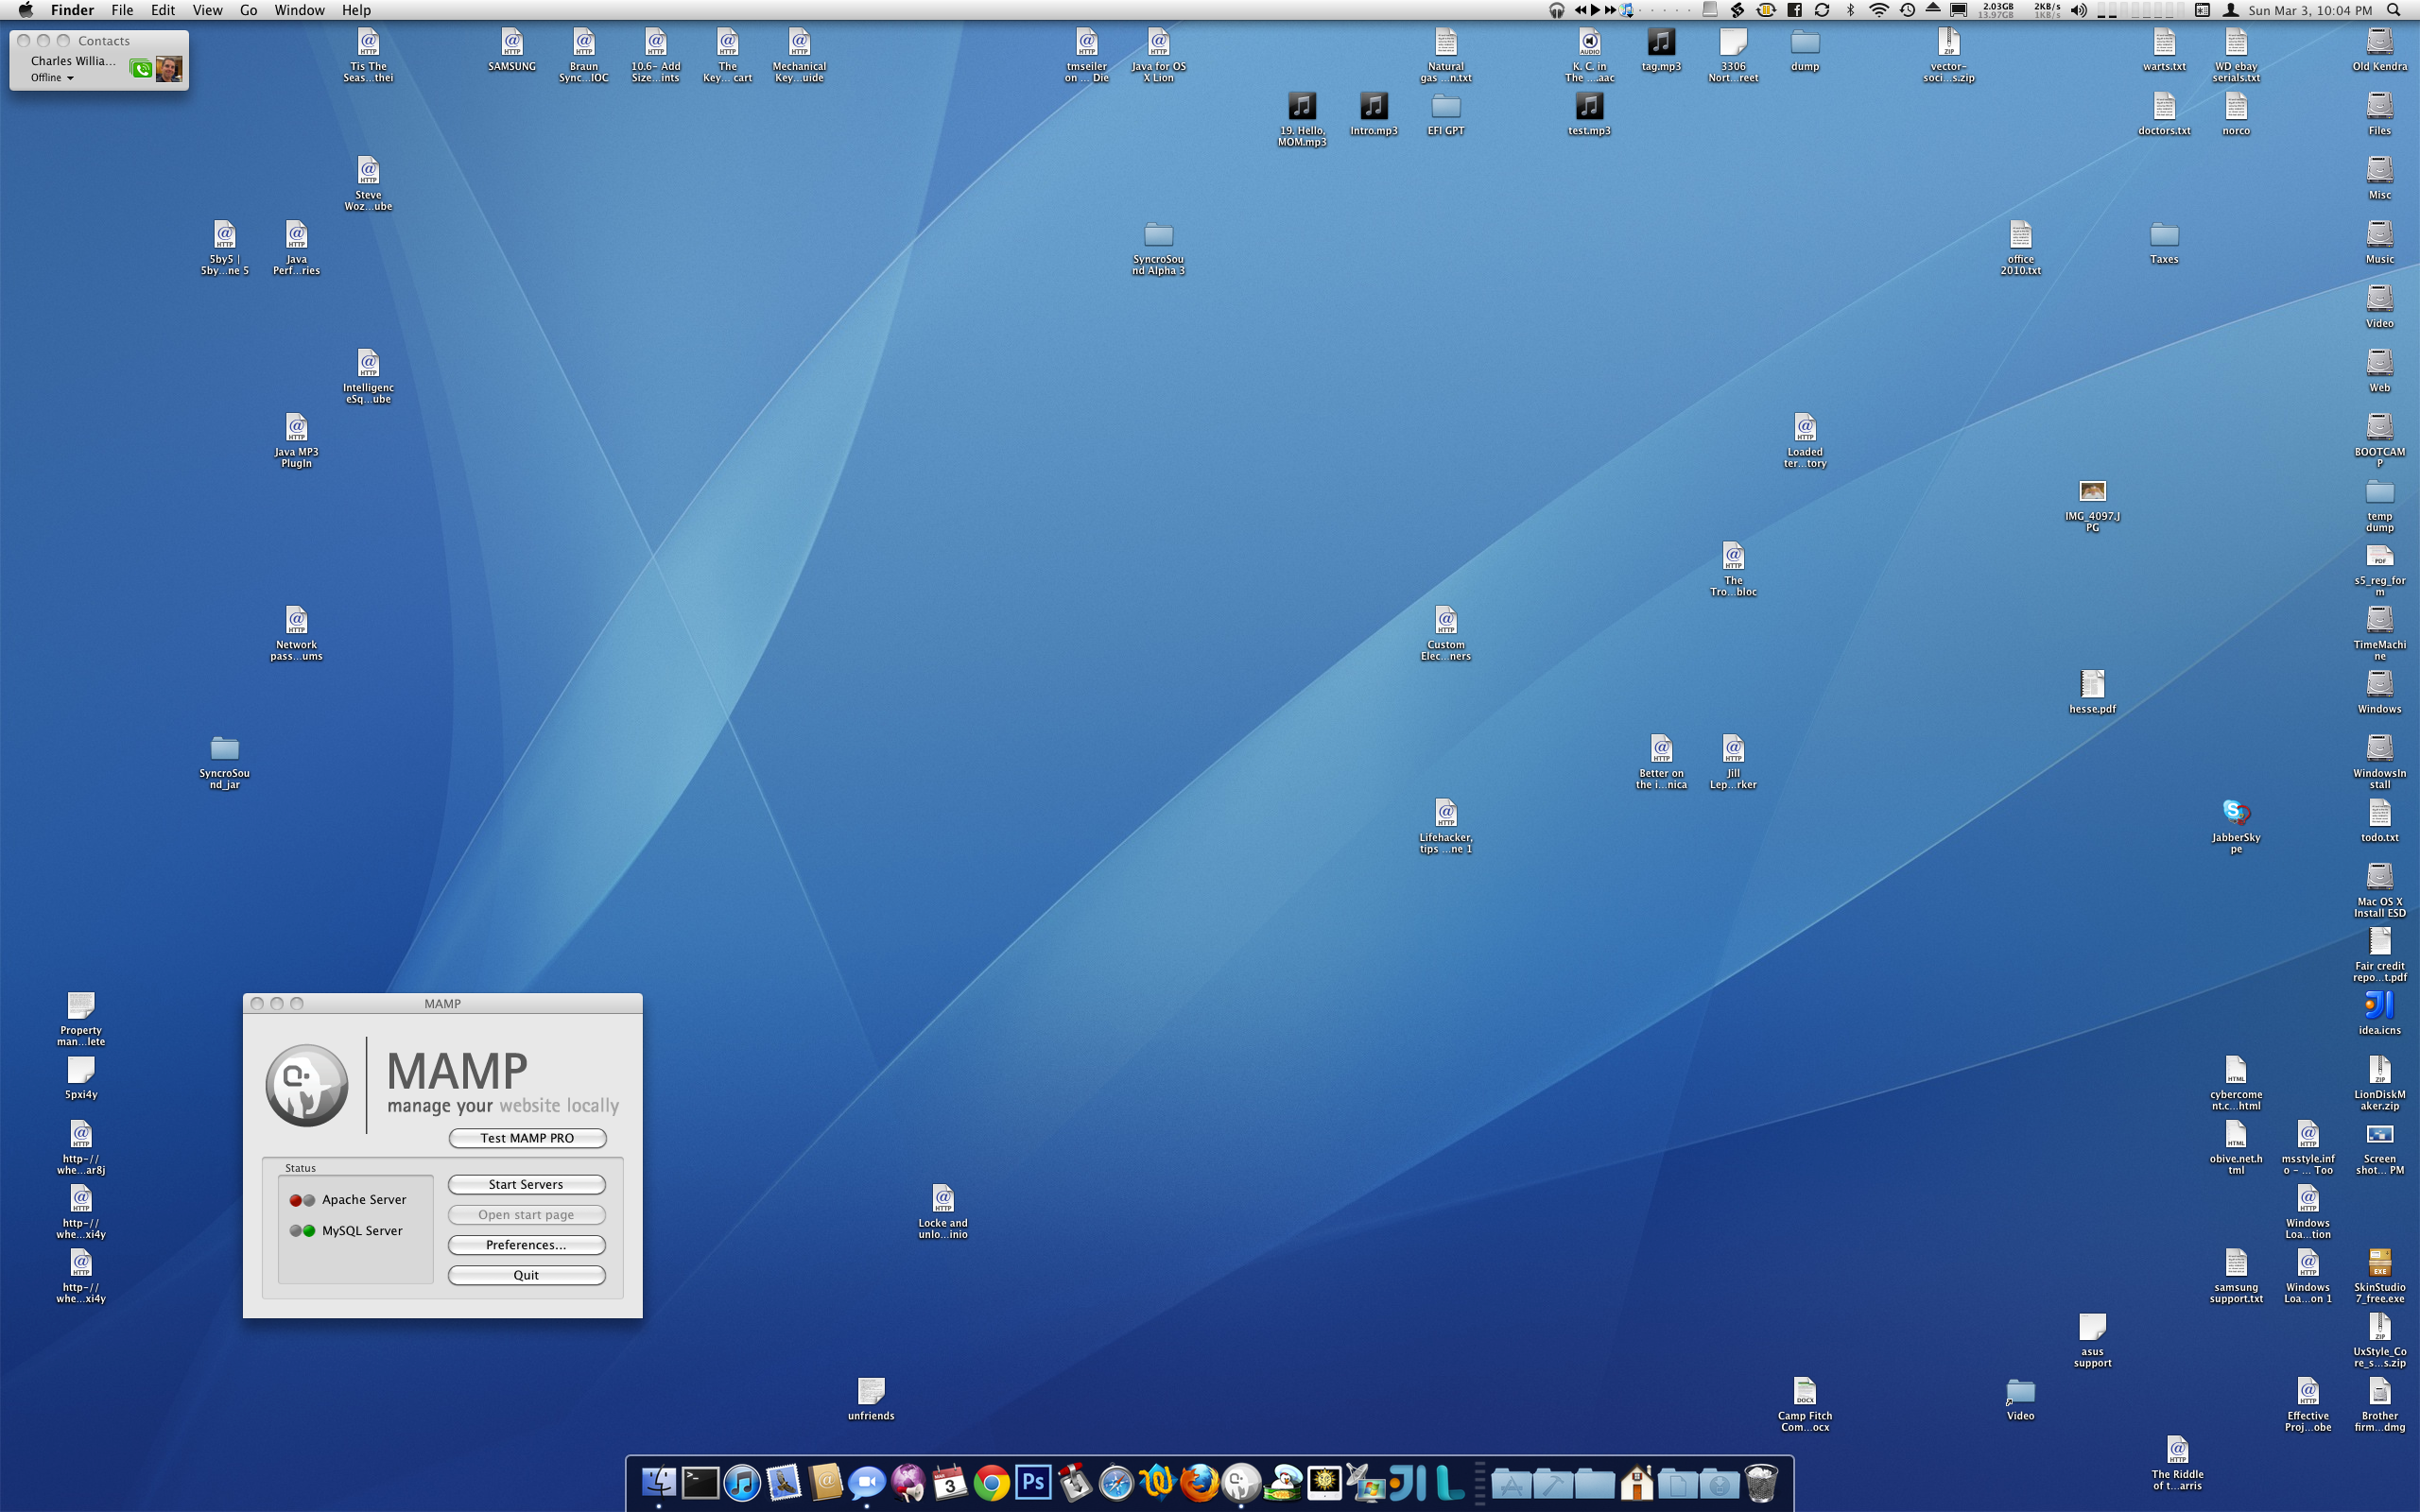The height and width of the screenshot is (1512, 2420).
Task: Open the Finder menu
Action: (72, 10)
